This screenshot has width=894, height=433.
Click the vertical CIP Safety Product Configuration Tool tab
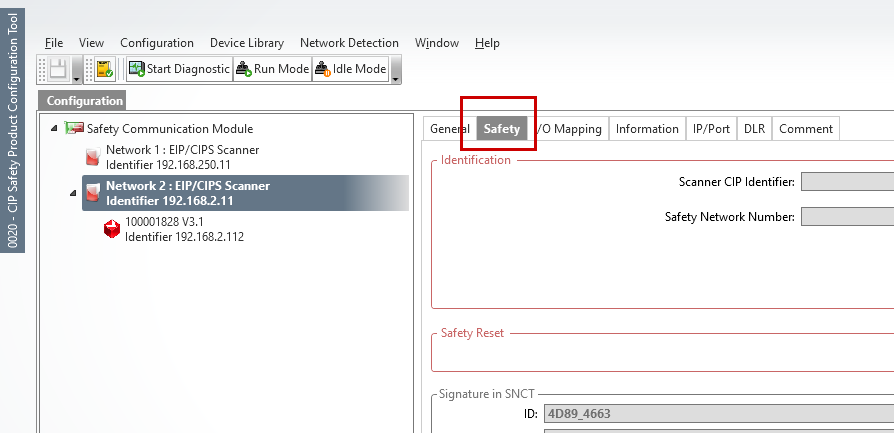pos(13,131)
